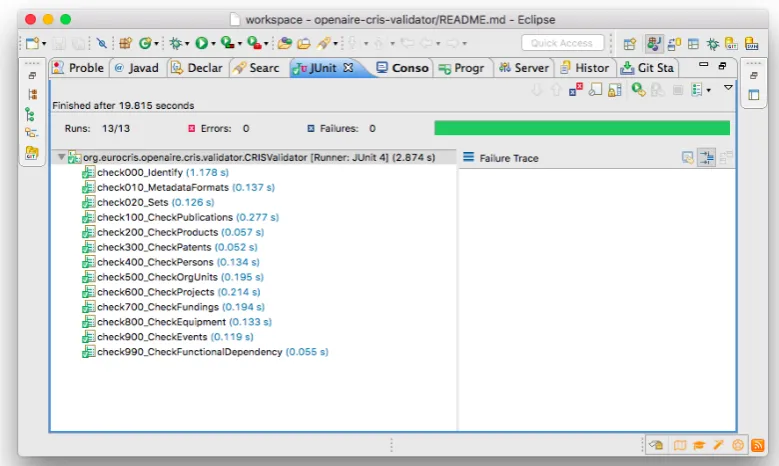Open the Debug dropdown arrow
This screenshot has height=466, width=779.
(x=187, y=44)
